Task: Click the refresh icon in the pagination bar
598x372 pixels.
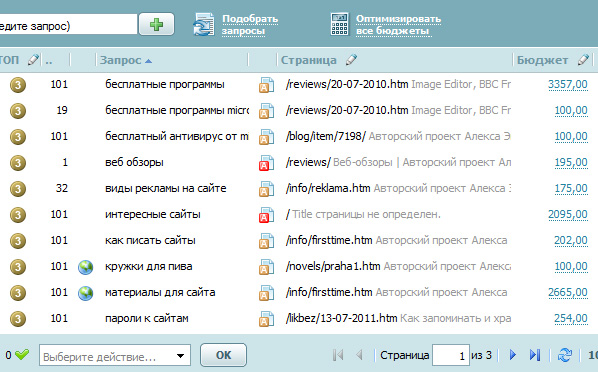Action: (x=564, y=355)
